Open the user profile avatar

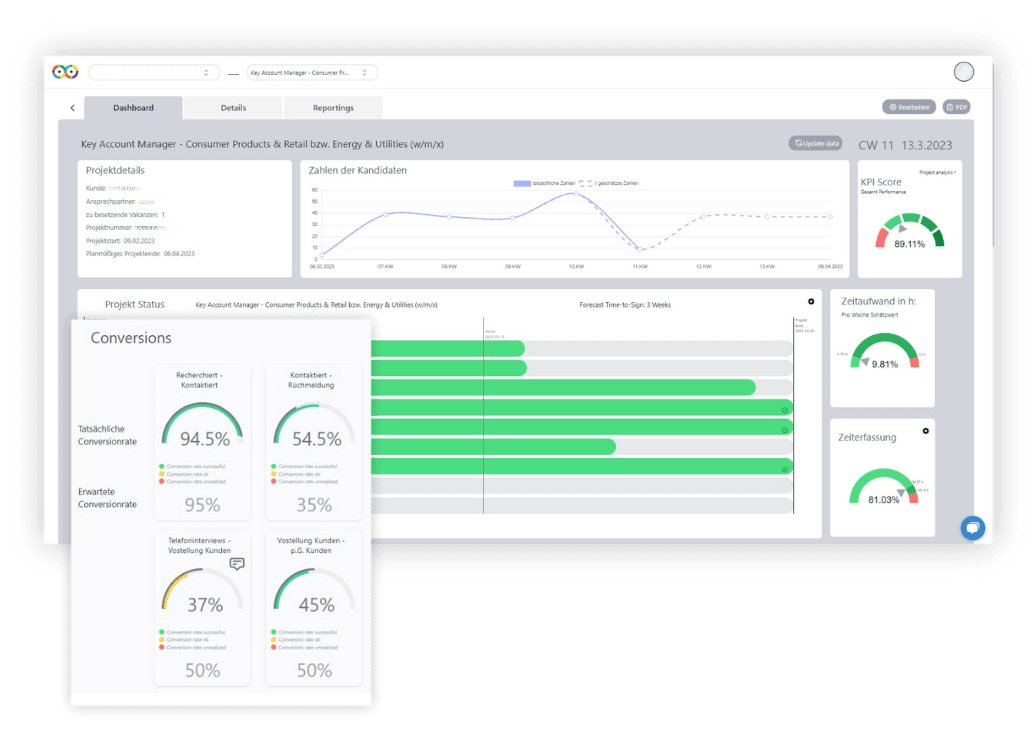click(963, 72)
